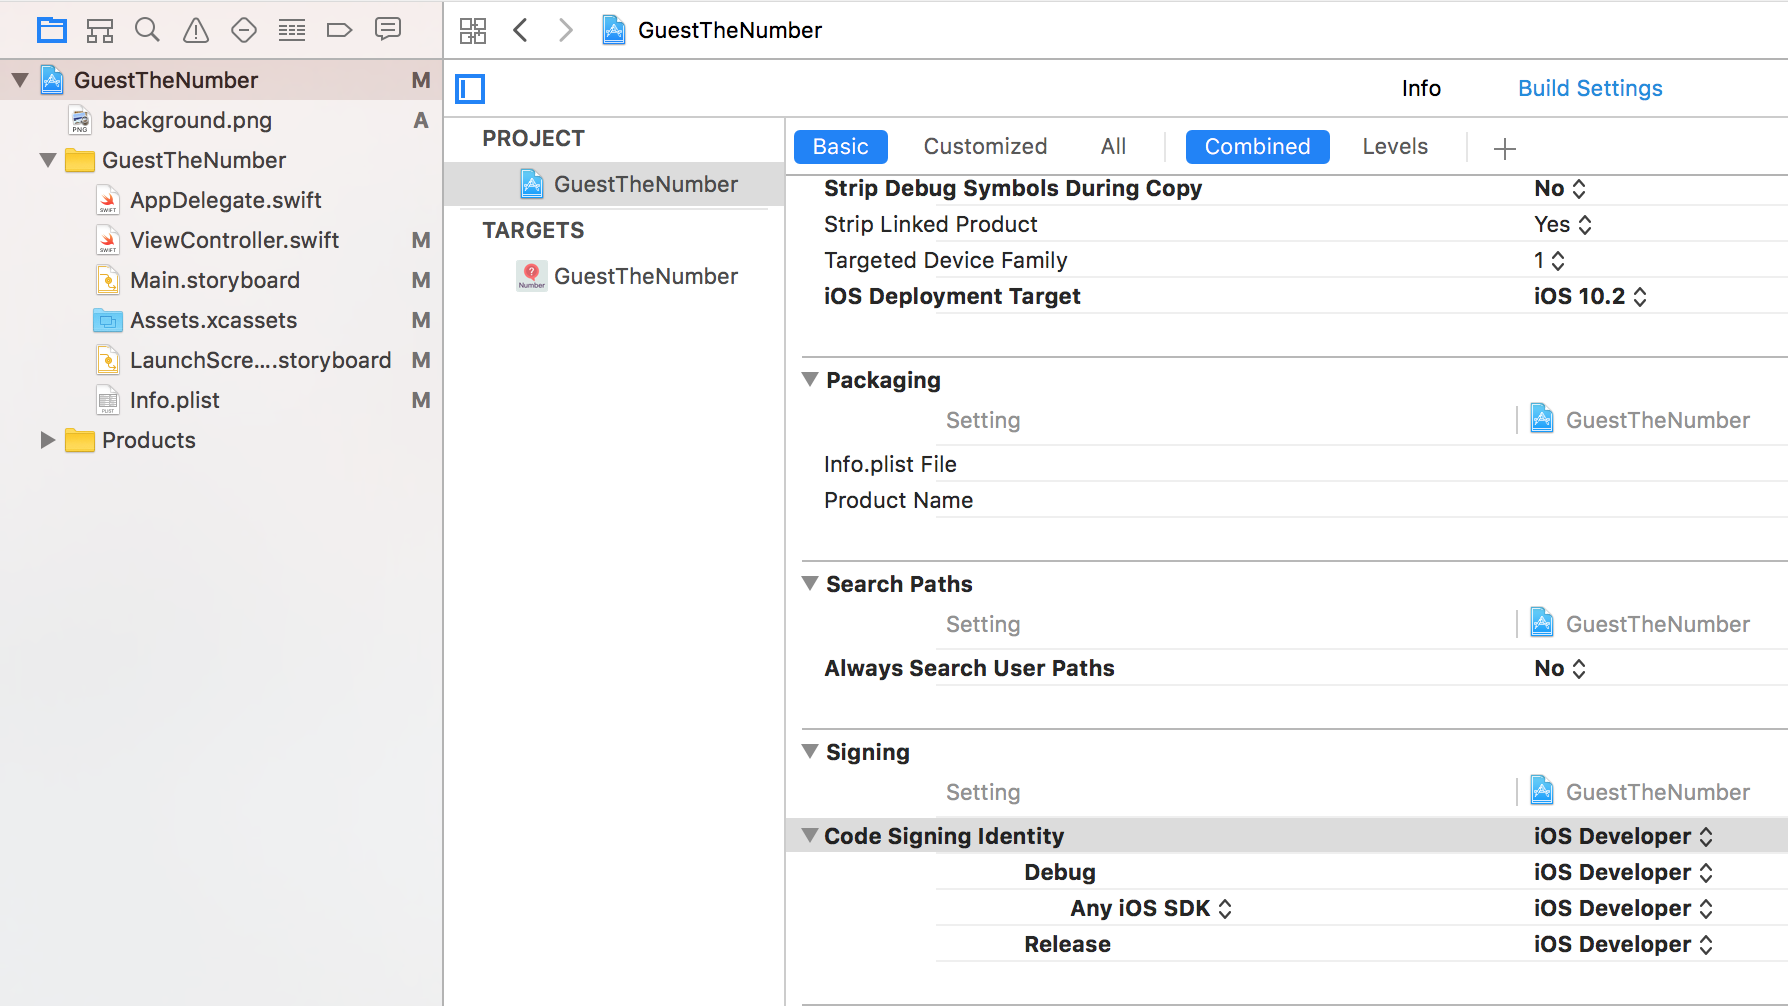Collapse the Search Paths section
The width and height of the screenshot is (1788, 1006).
pyautogui.click(x=811, y=583)
